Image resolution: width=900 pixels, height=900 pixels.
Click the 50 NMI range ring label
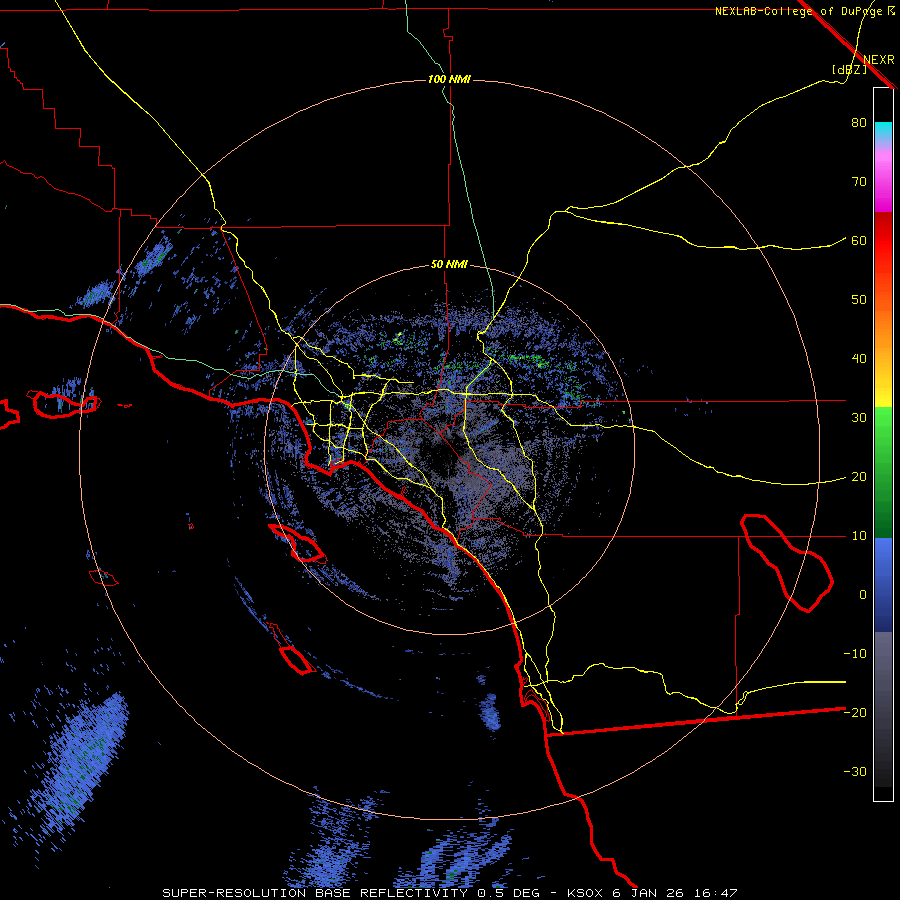point(449,265)
